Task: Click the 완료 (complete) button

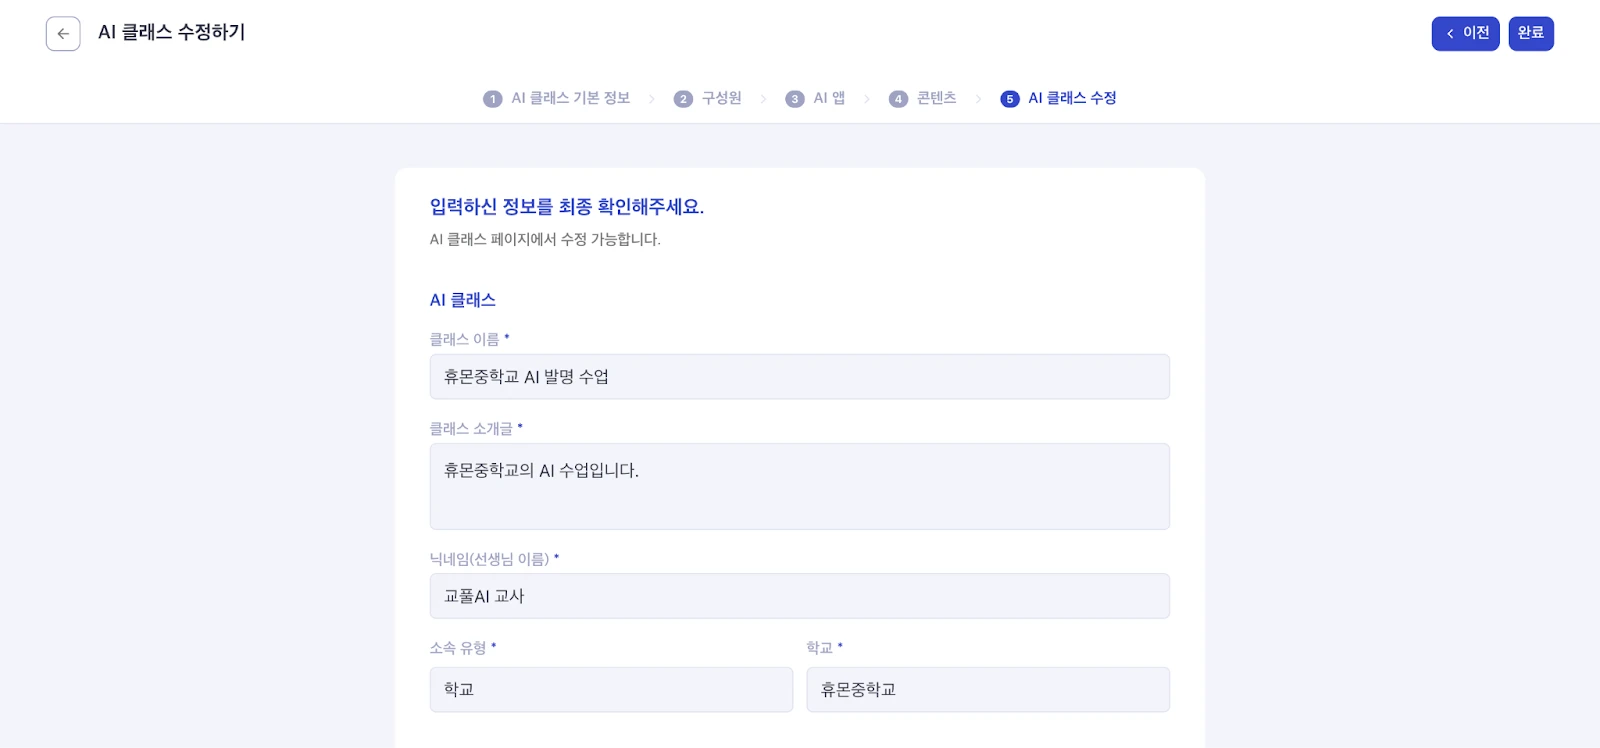Action: [x=1530, y=34]
